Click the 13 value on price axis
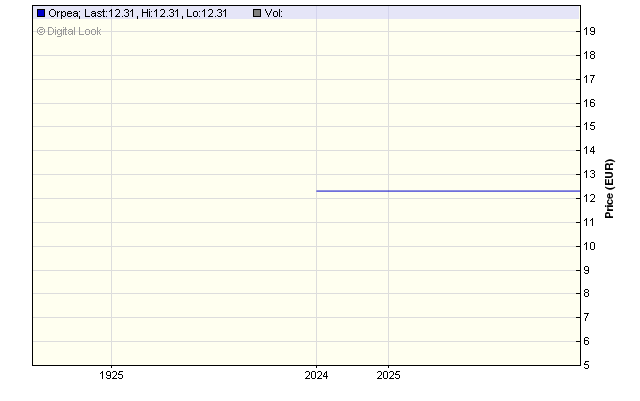 [589, 174]
